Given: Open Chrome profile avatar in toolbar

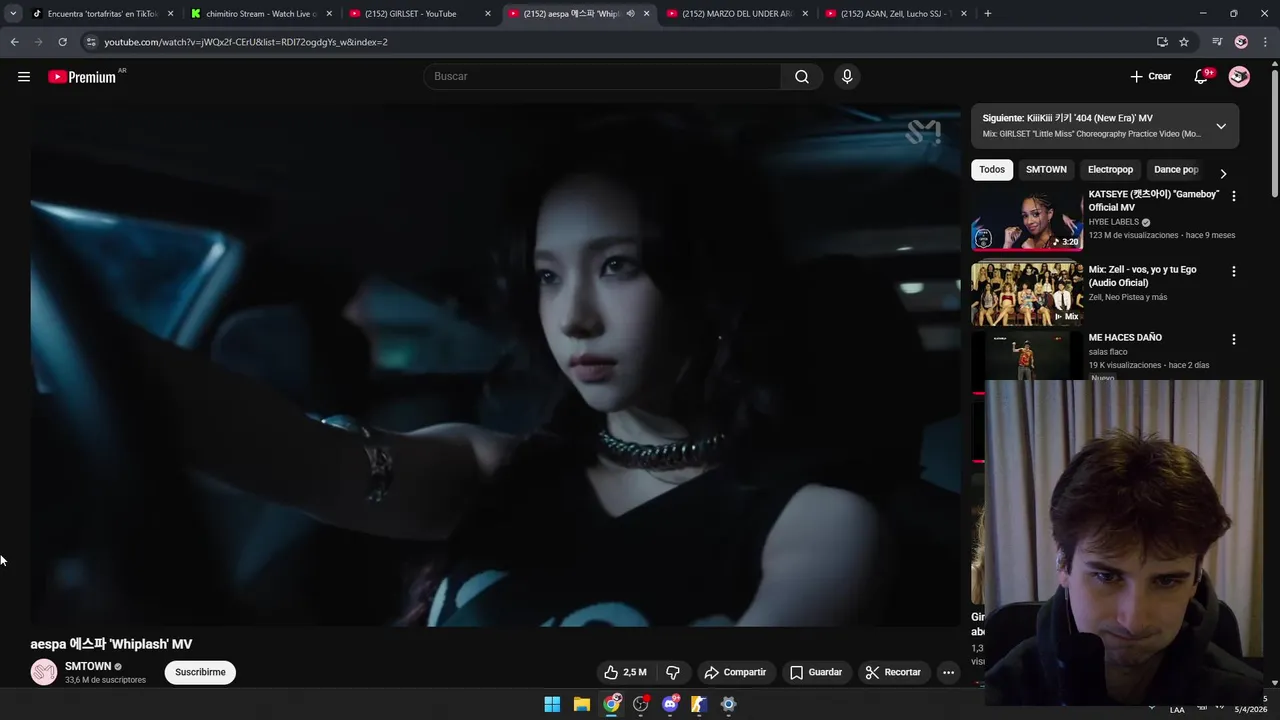Looking at the screenshot, I should pyautogui.click(x=1241, y=42).
